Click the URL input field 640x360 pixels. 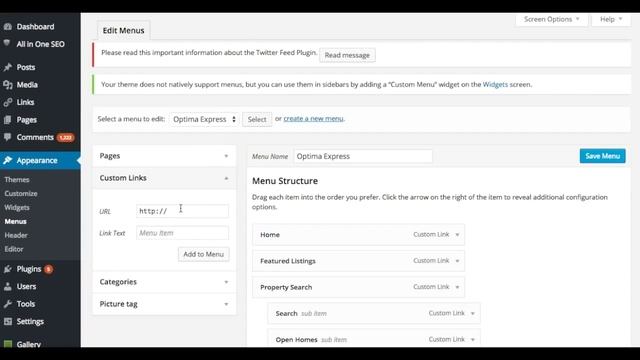182,211
